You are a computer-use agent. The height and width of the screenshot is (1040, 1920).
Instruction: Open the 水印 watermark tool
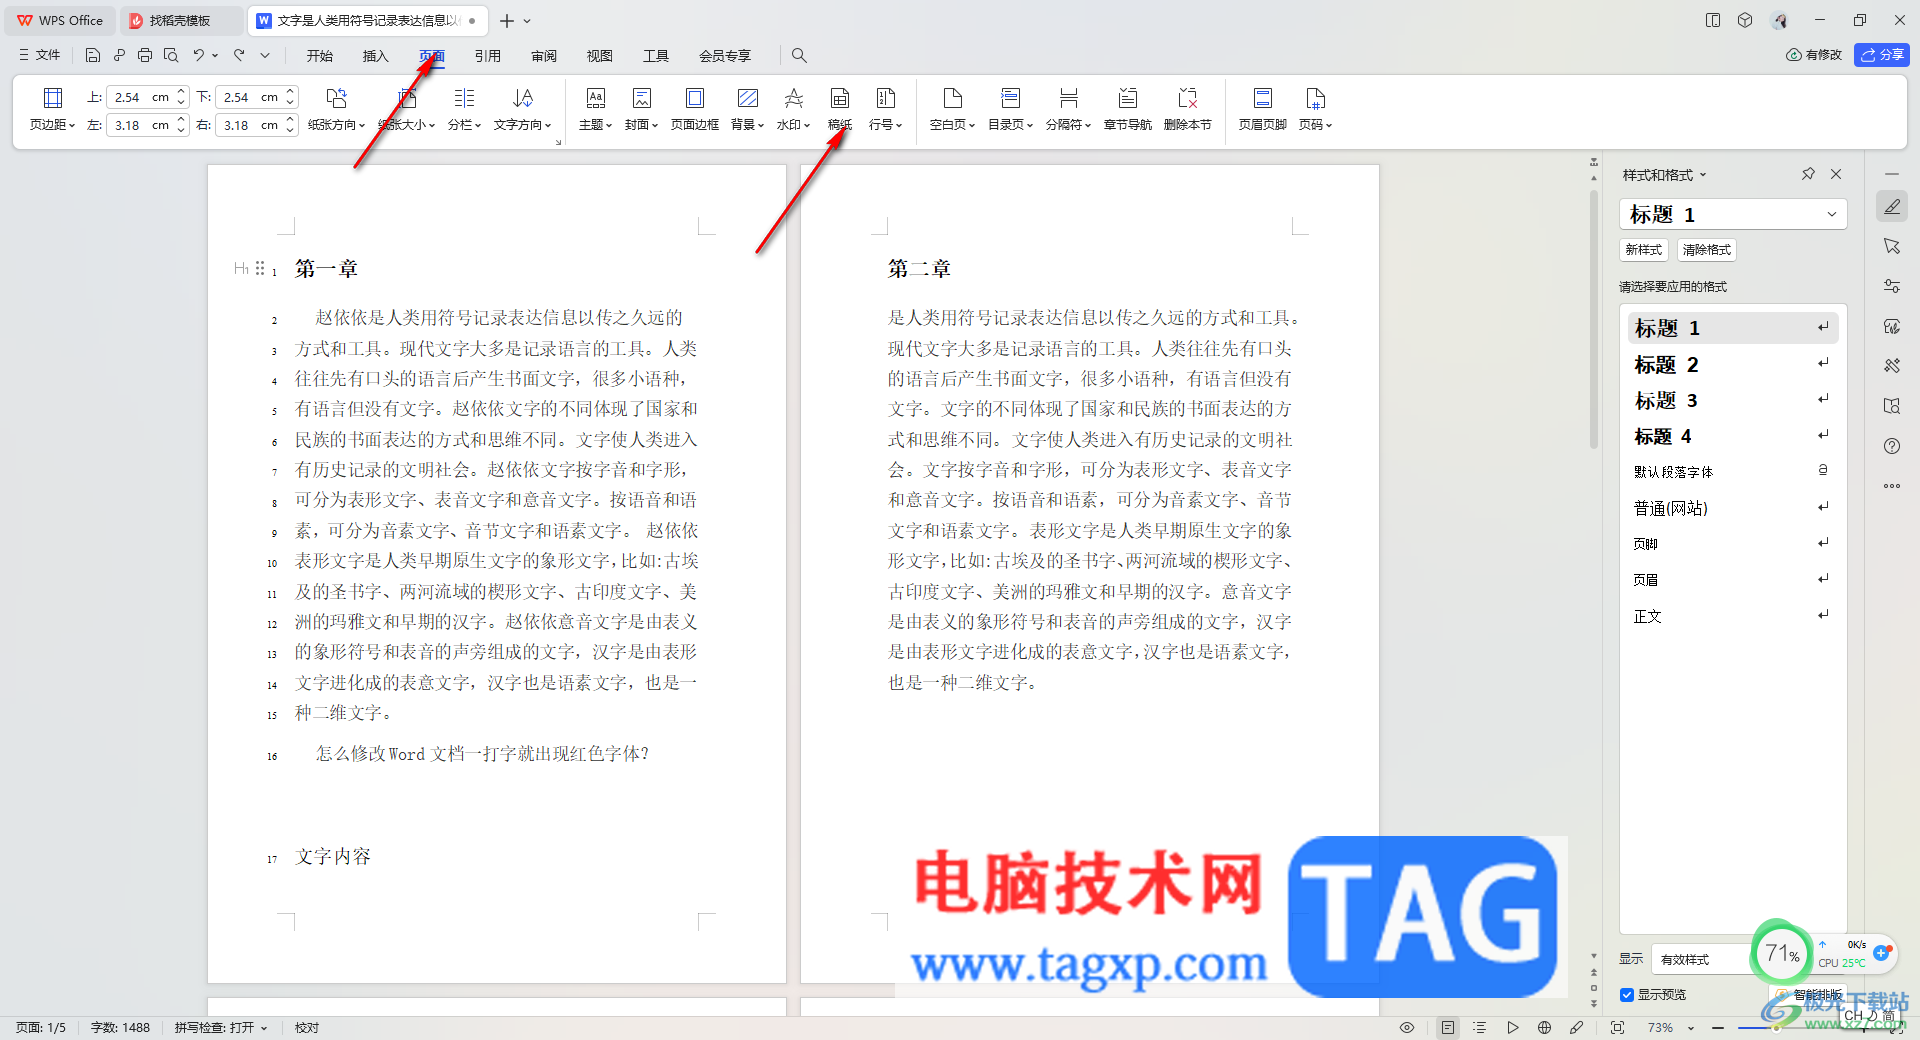pyautogui.click(x=793, y=109)
